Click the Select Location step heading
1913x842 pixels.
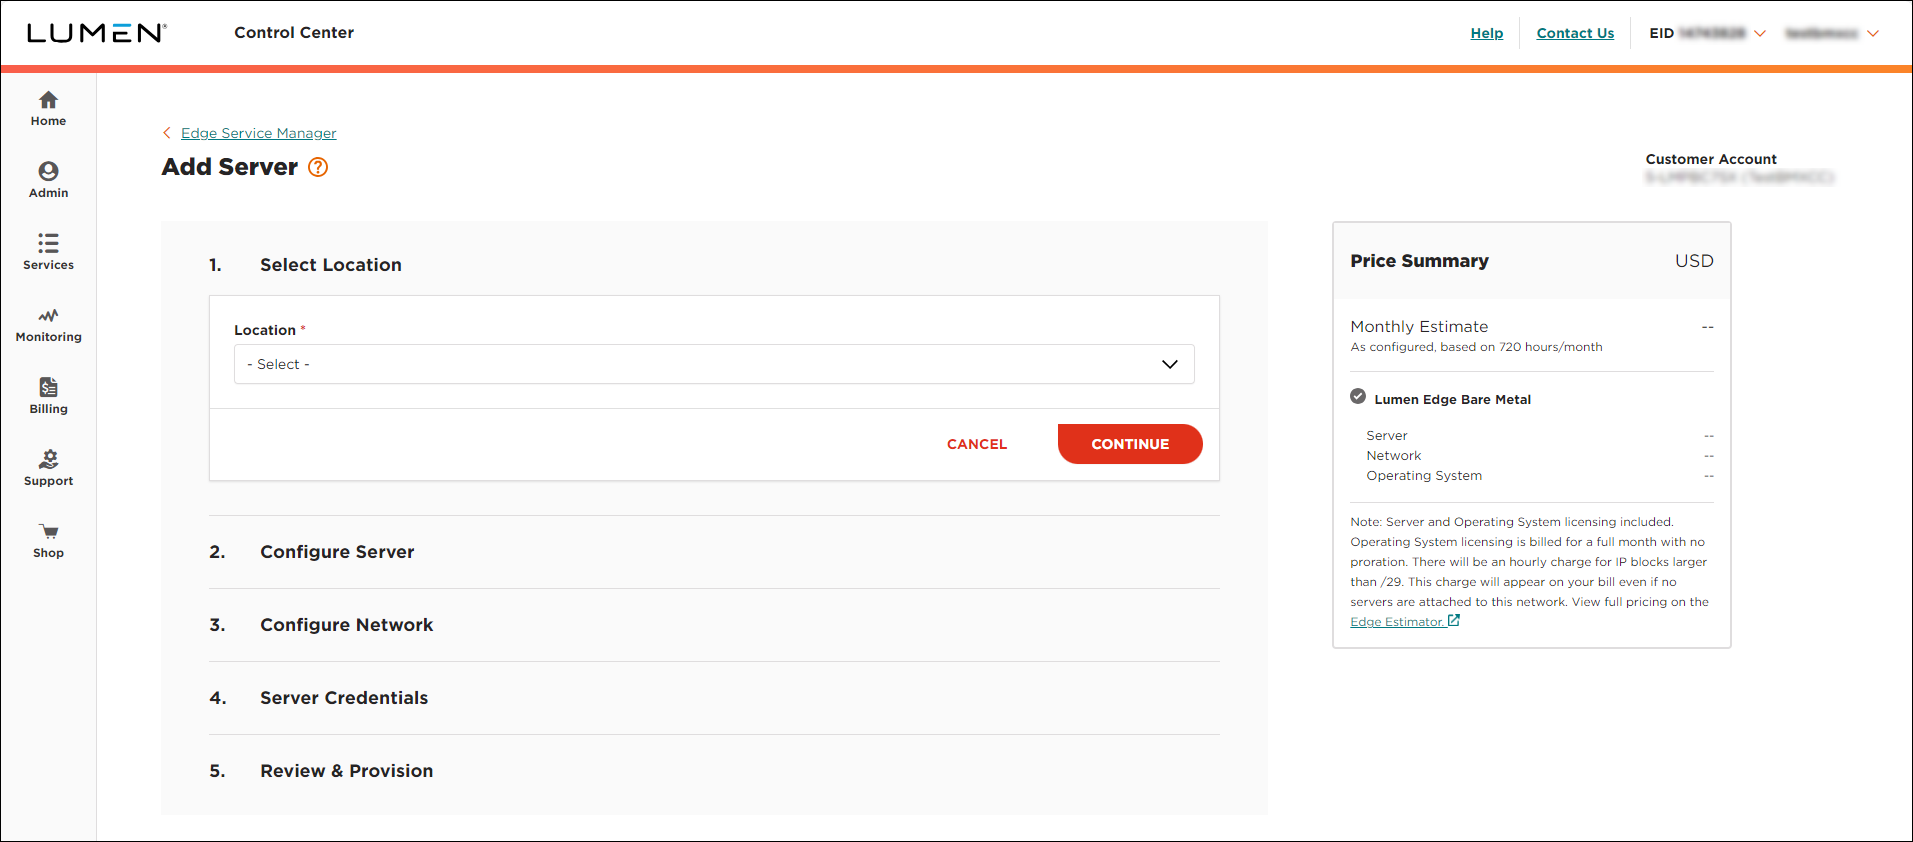click(331, 265)
